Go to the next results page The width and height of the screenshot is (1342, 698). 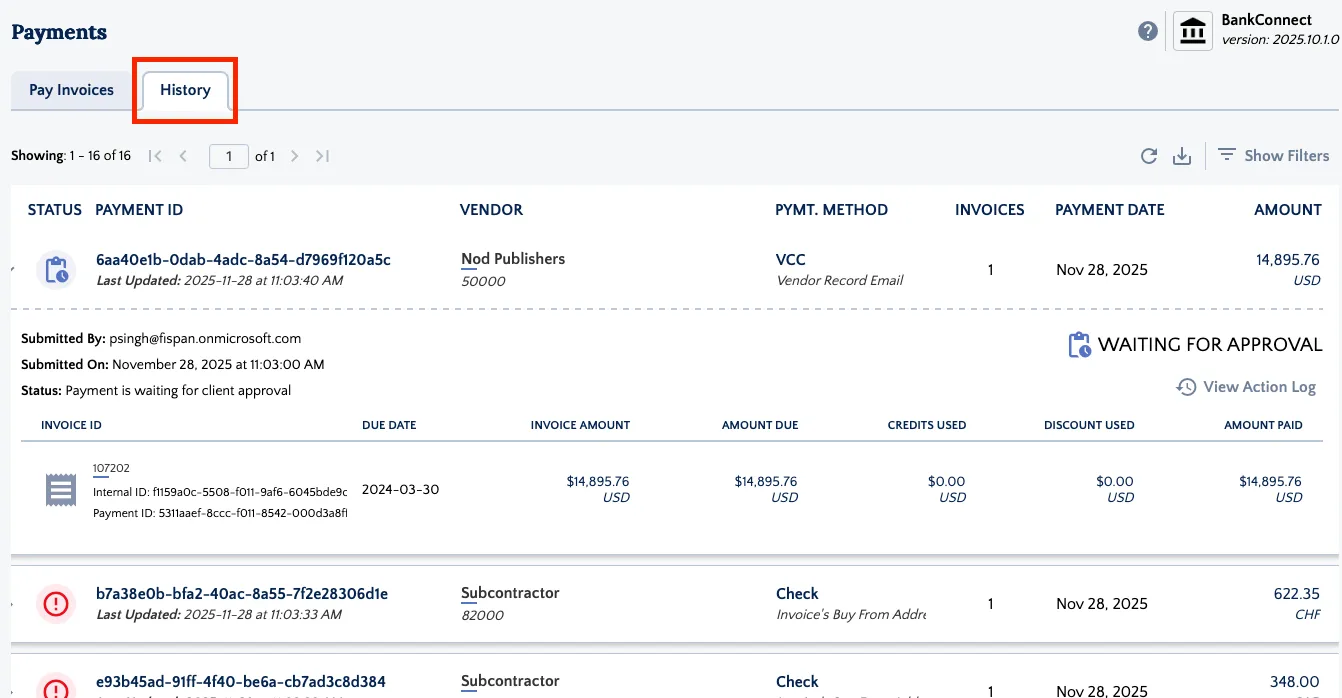[x=294, y=156]
